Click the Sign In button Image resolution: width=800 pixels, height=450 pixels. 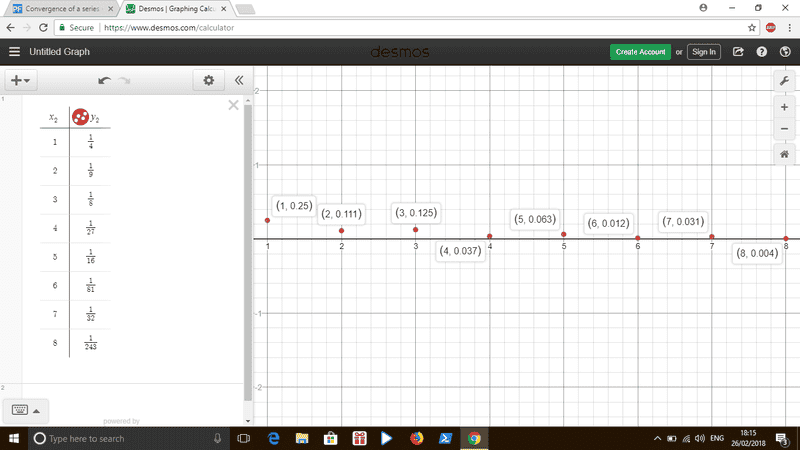[x=703, y=52]
